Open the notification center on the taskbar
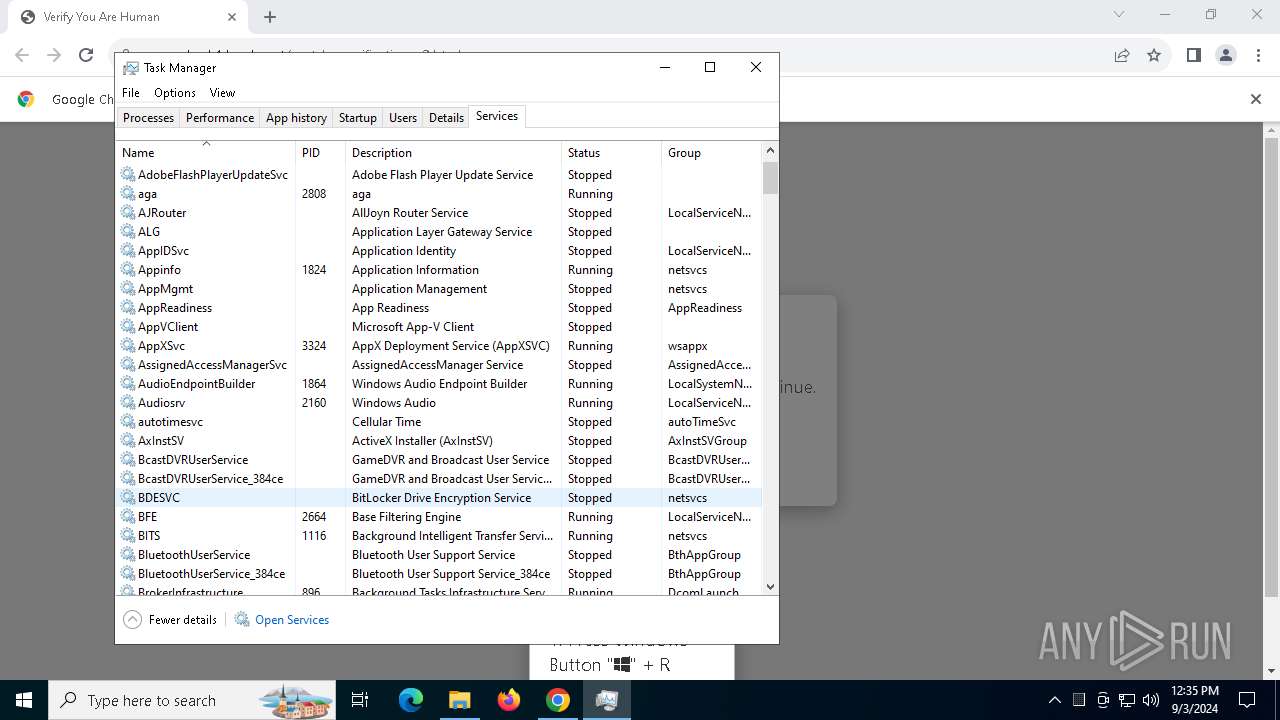The image size is (1280, 720). [1247, 700]
